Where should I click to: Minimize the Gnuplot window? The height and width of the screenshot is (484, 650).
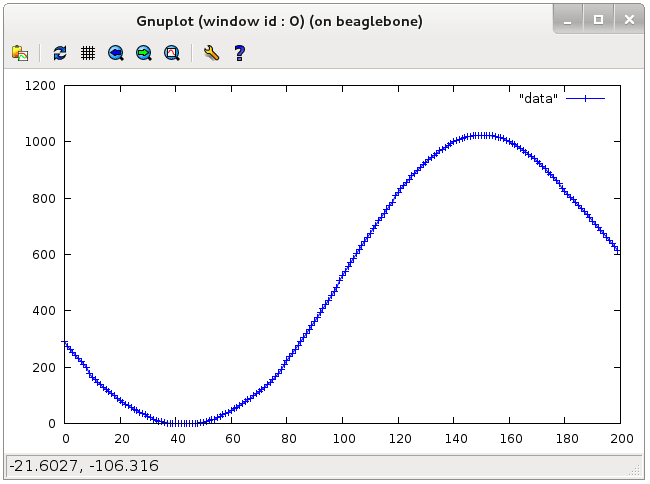click(x=568, y=19)
